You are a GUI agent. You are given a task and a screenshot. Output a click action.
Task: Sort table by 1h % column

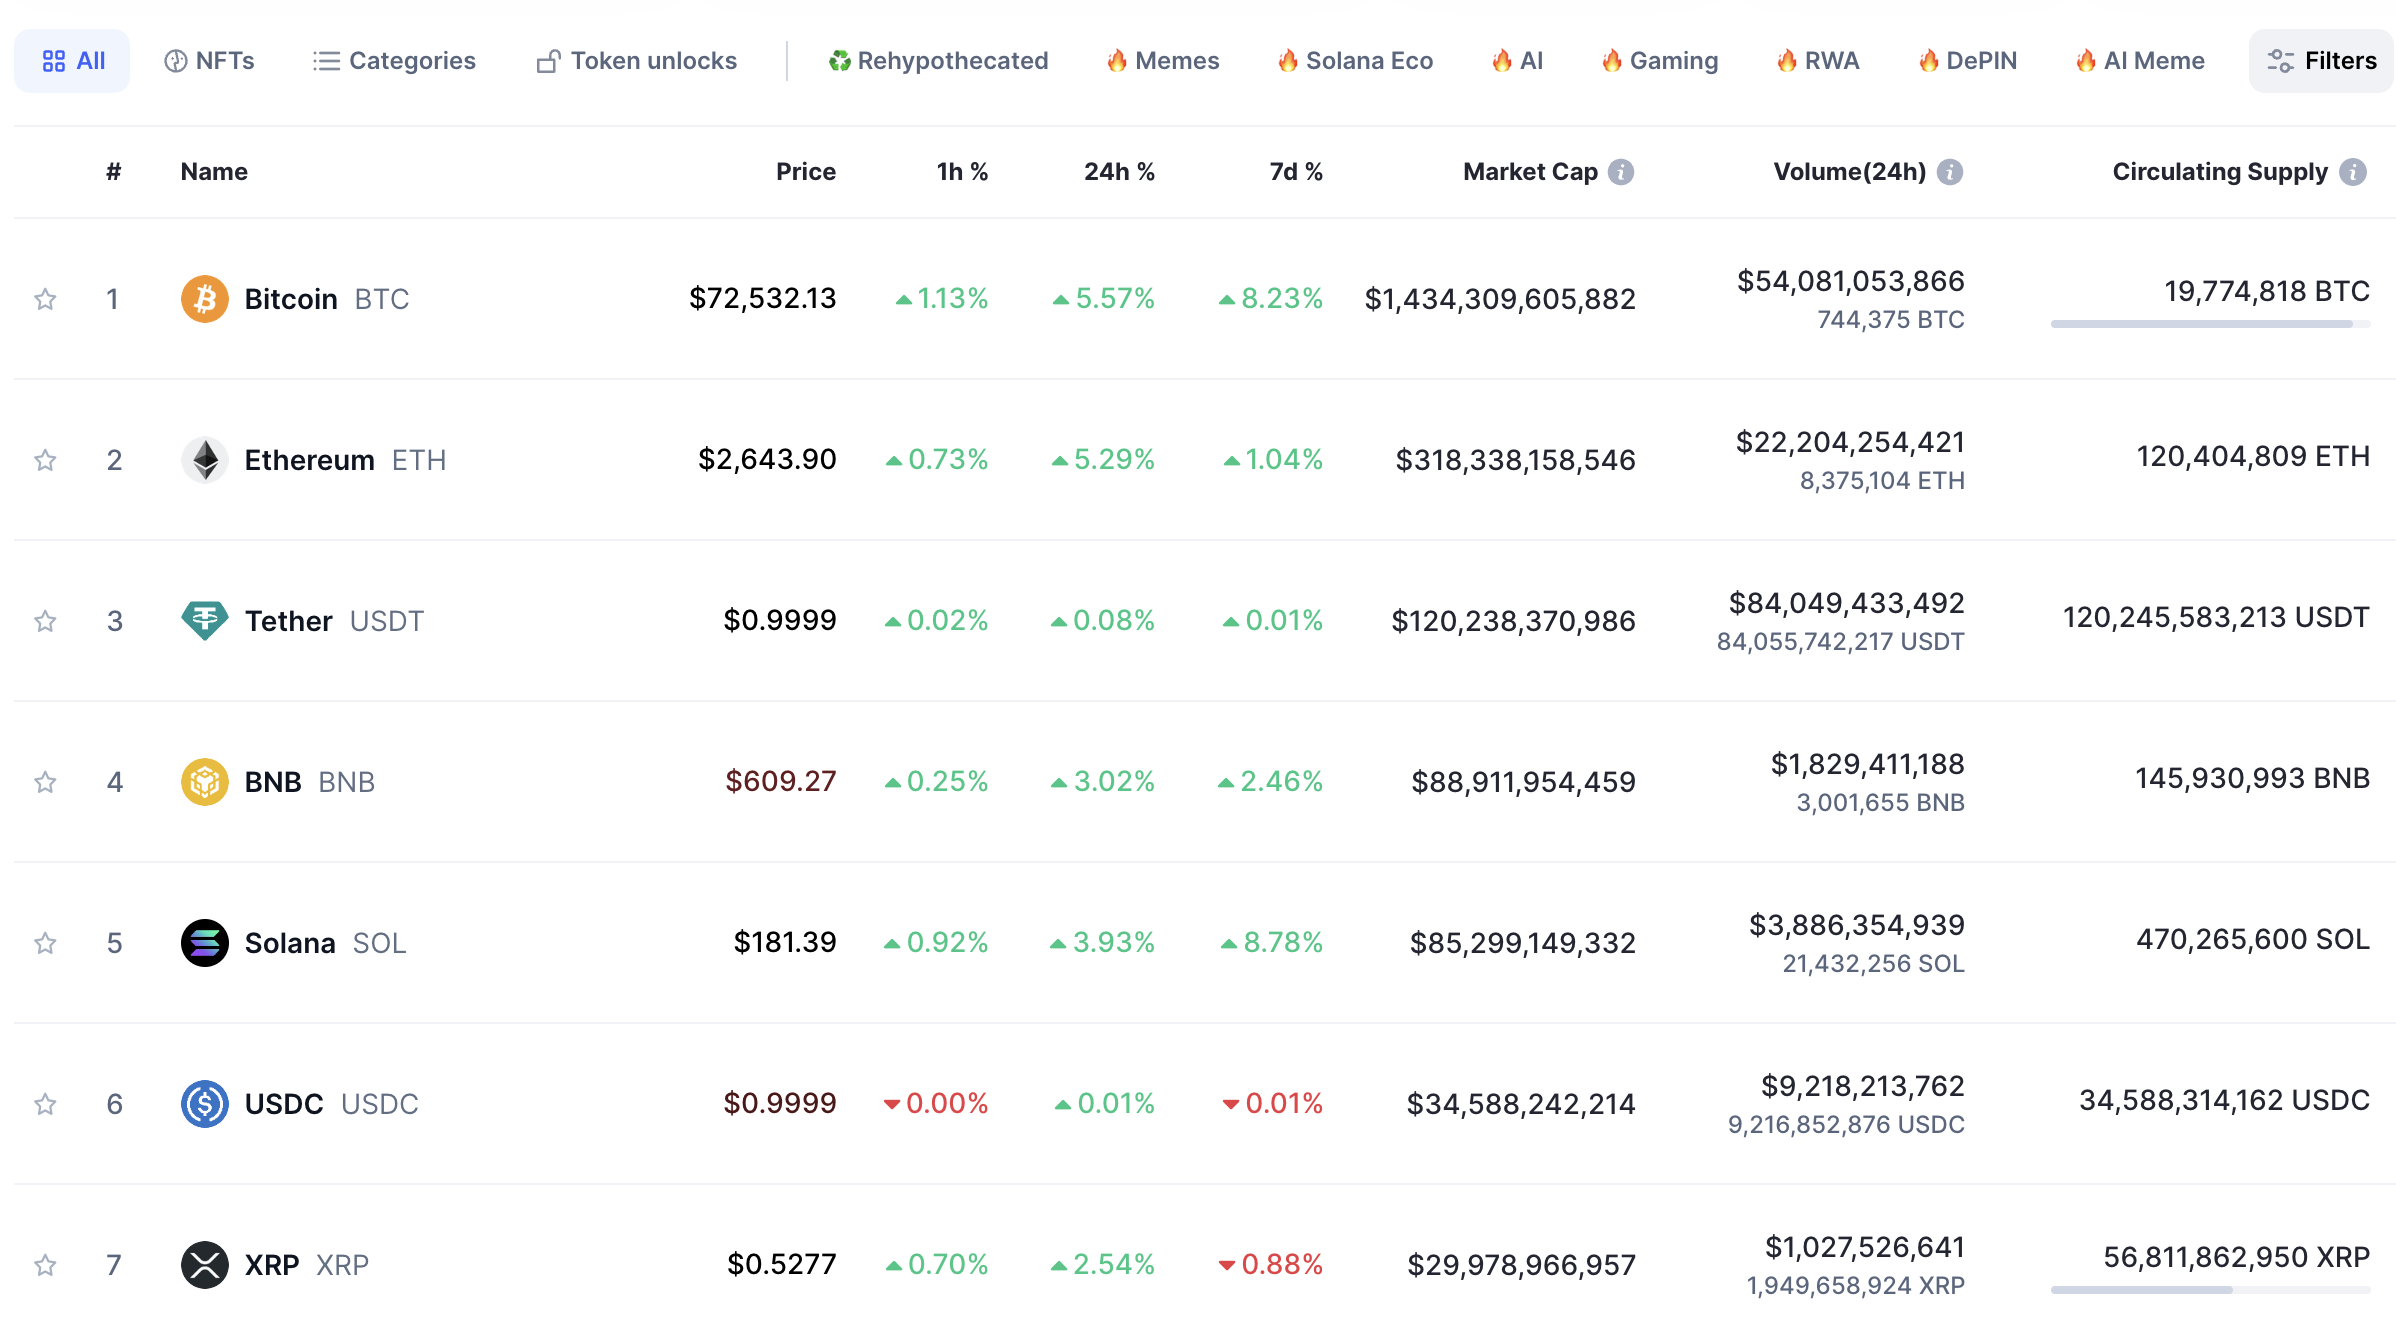(x=962, y=172)
